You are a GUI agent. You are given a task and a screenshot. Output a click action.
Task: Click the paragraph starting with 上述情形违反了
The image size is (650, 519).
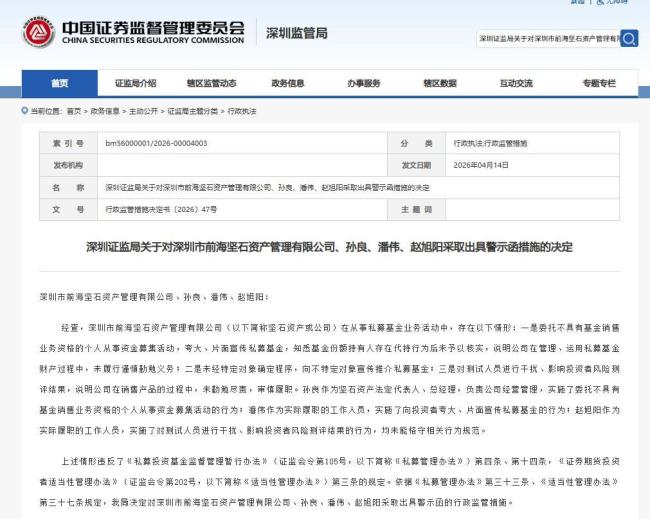coord(330,482)
